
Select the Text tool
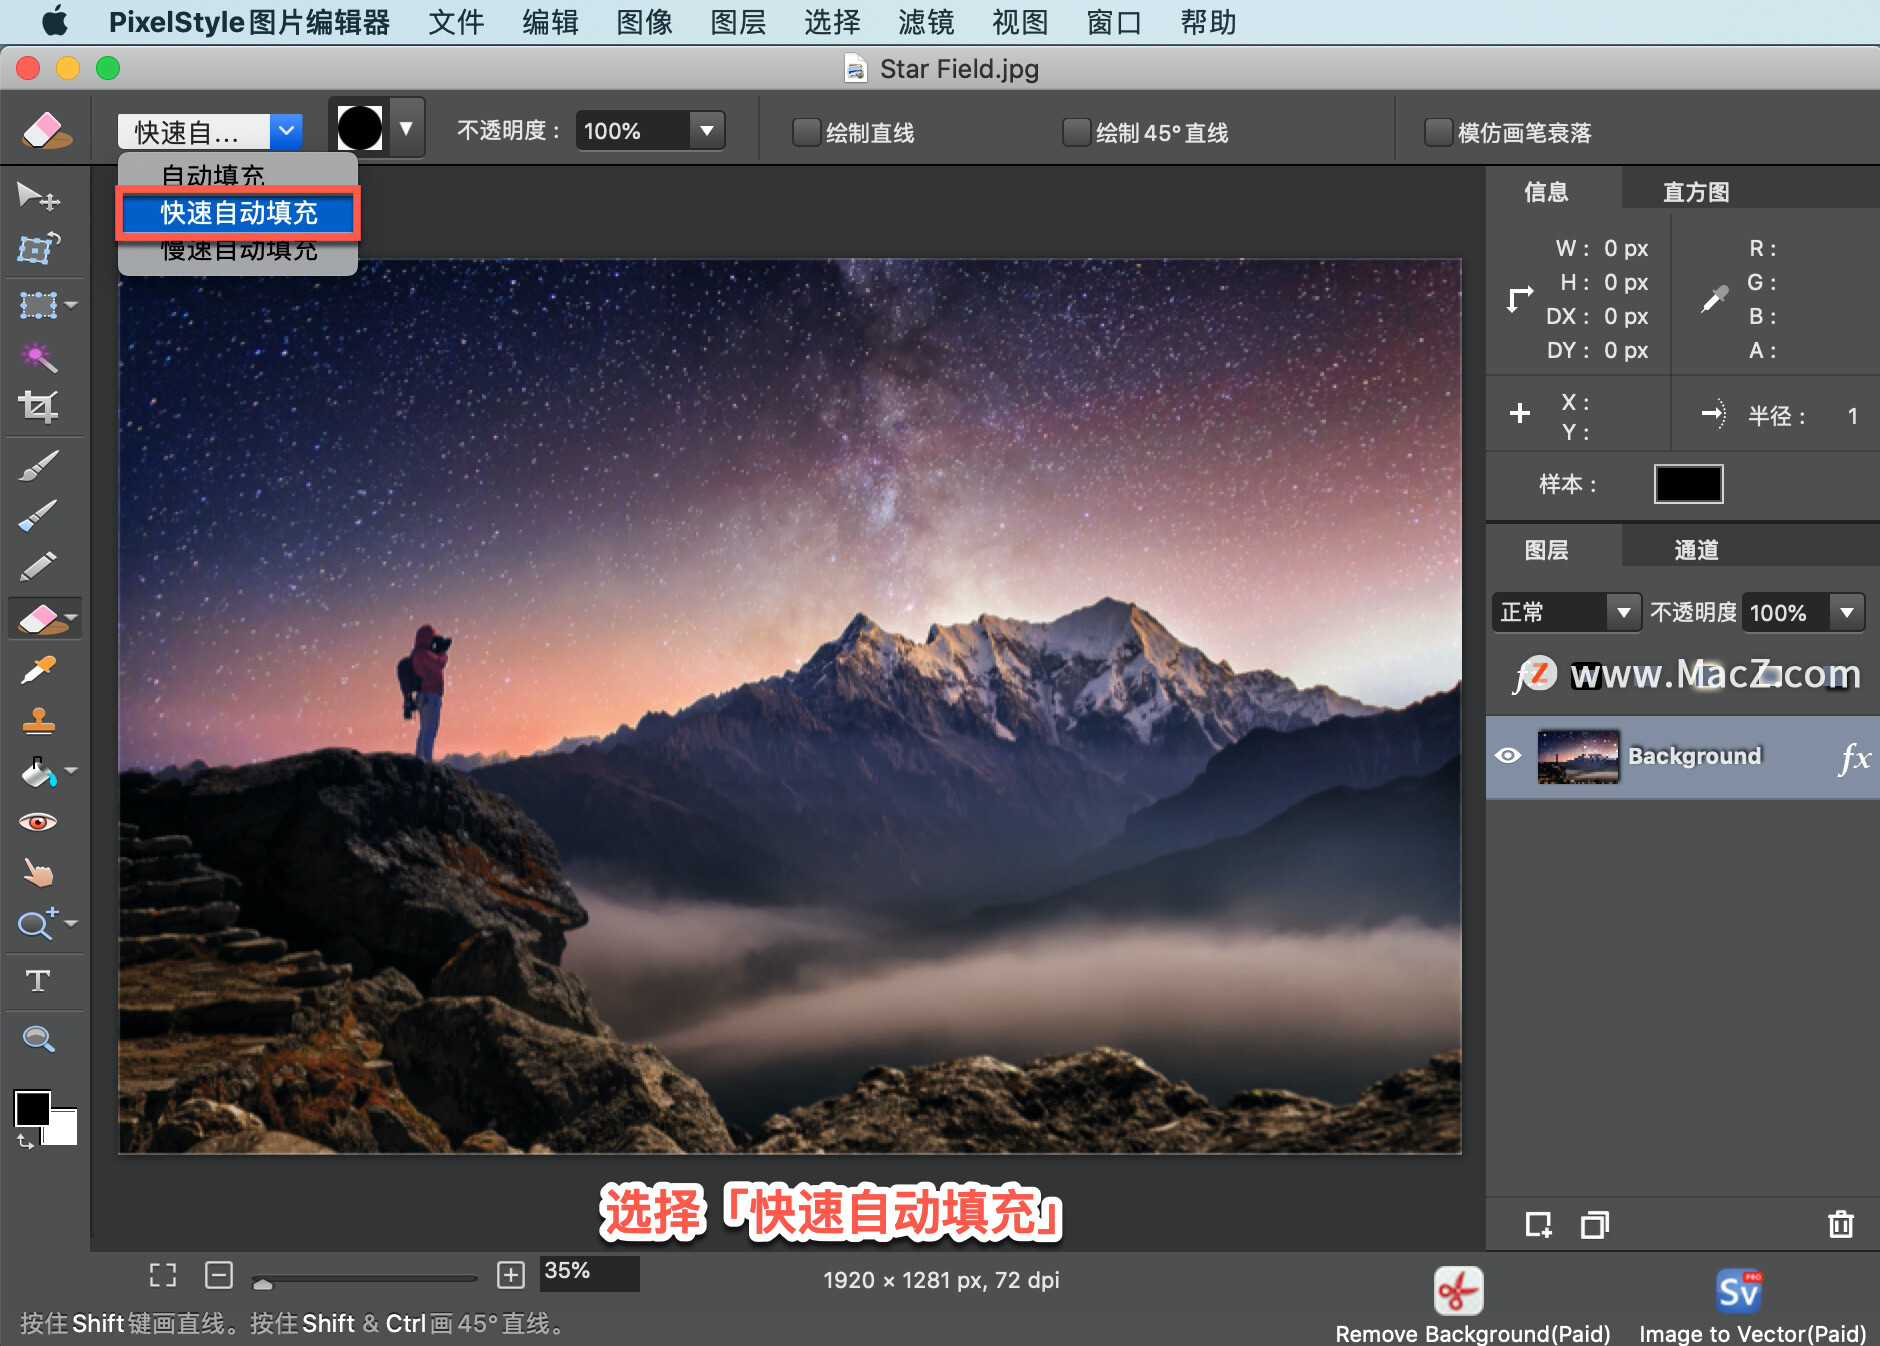pos(38,980)
